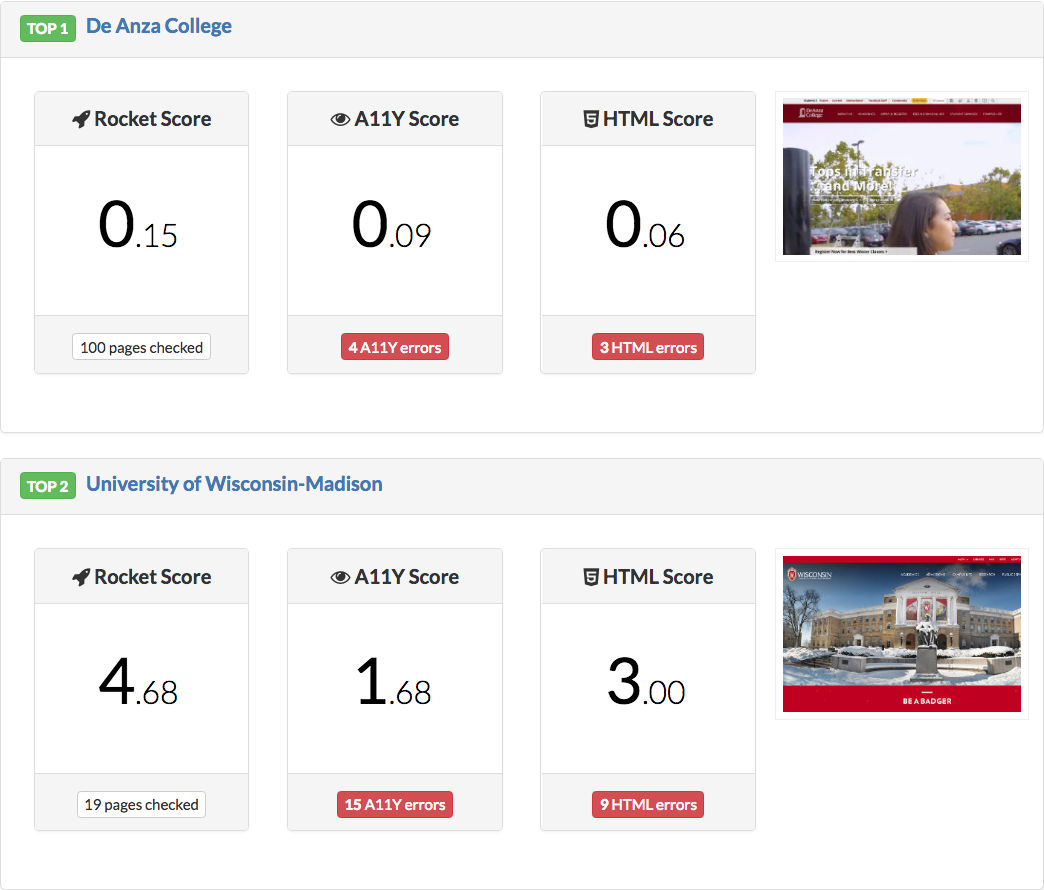Open the University of Wisconsin-Madison link
This screenshot has width=1044, height=890.
[x=234, y=483]
